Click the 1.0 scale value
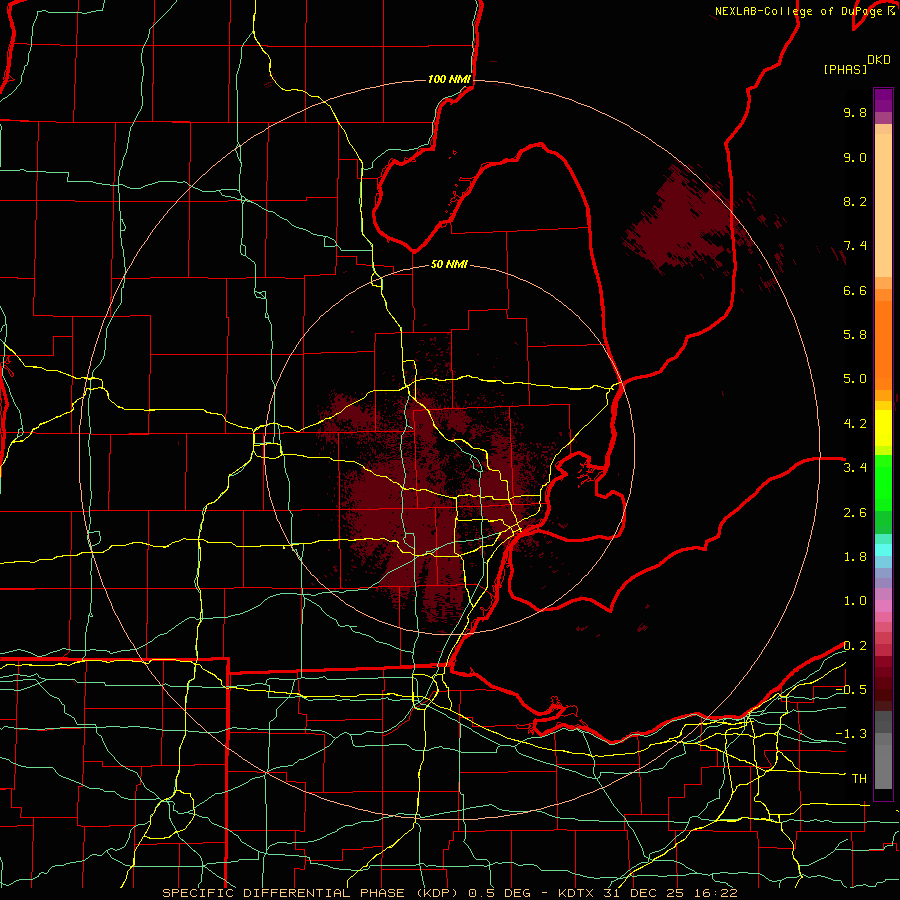The image size is (900, 900). click(855, 601)
